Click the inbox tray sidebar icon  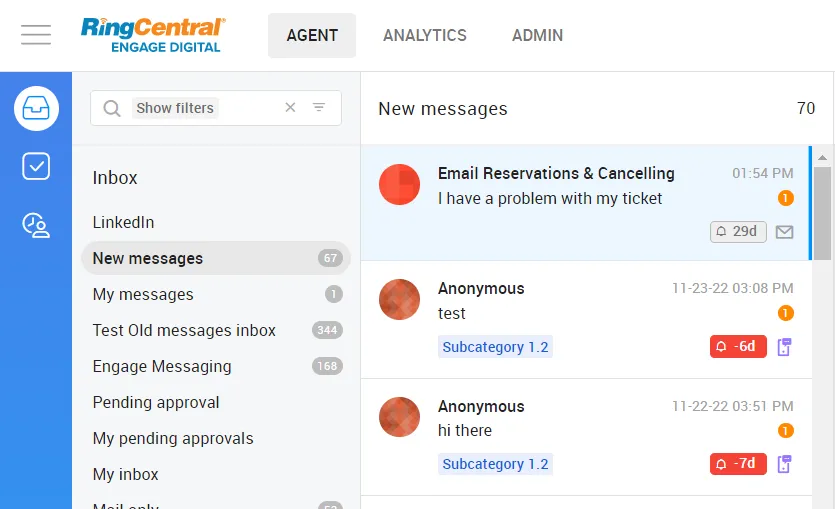pos(36,108)
